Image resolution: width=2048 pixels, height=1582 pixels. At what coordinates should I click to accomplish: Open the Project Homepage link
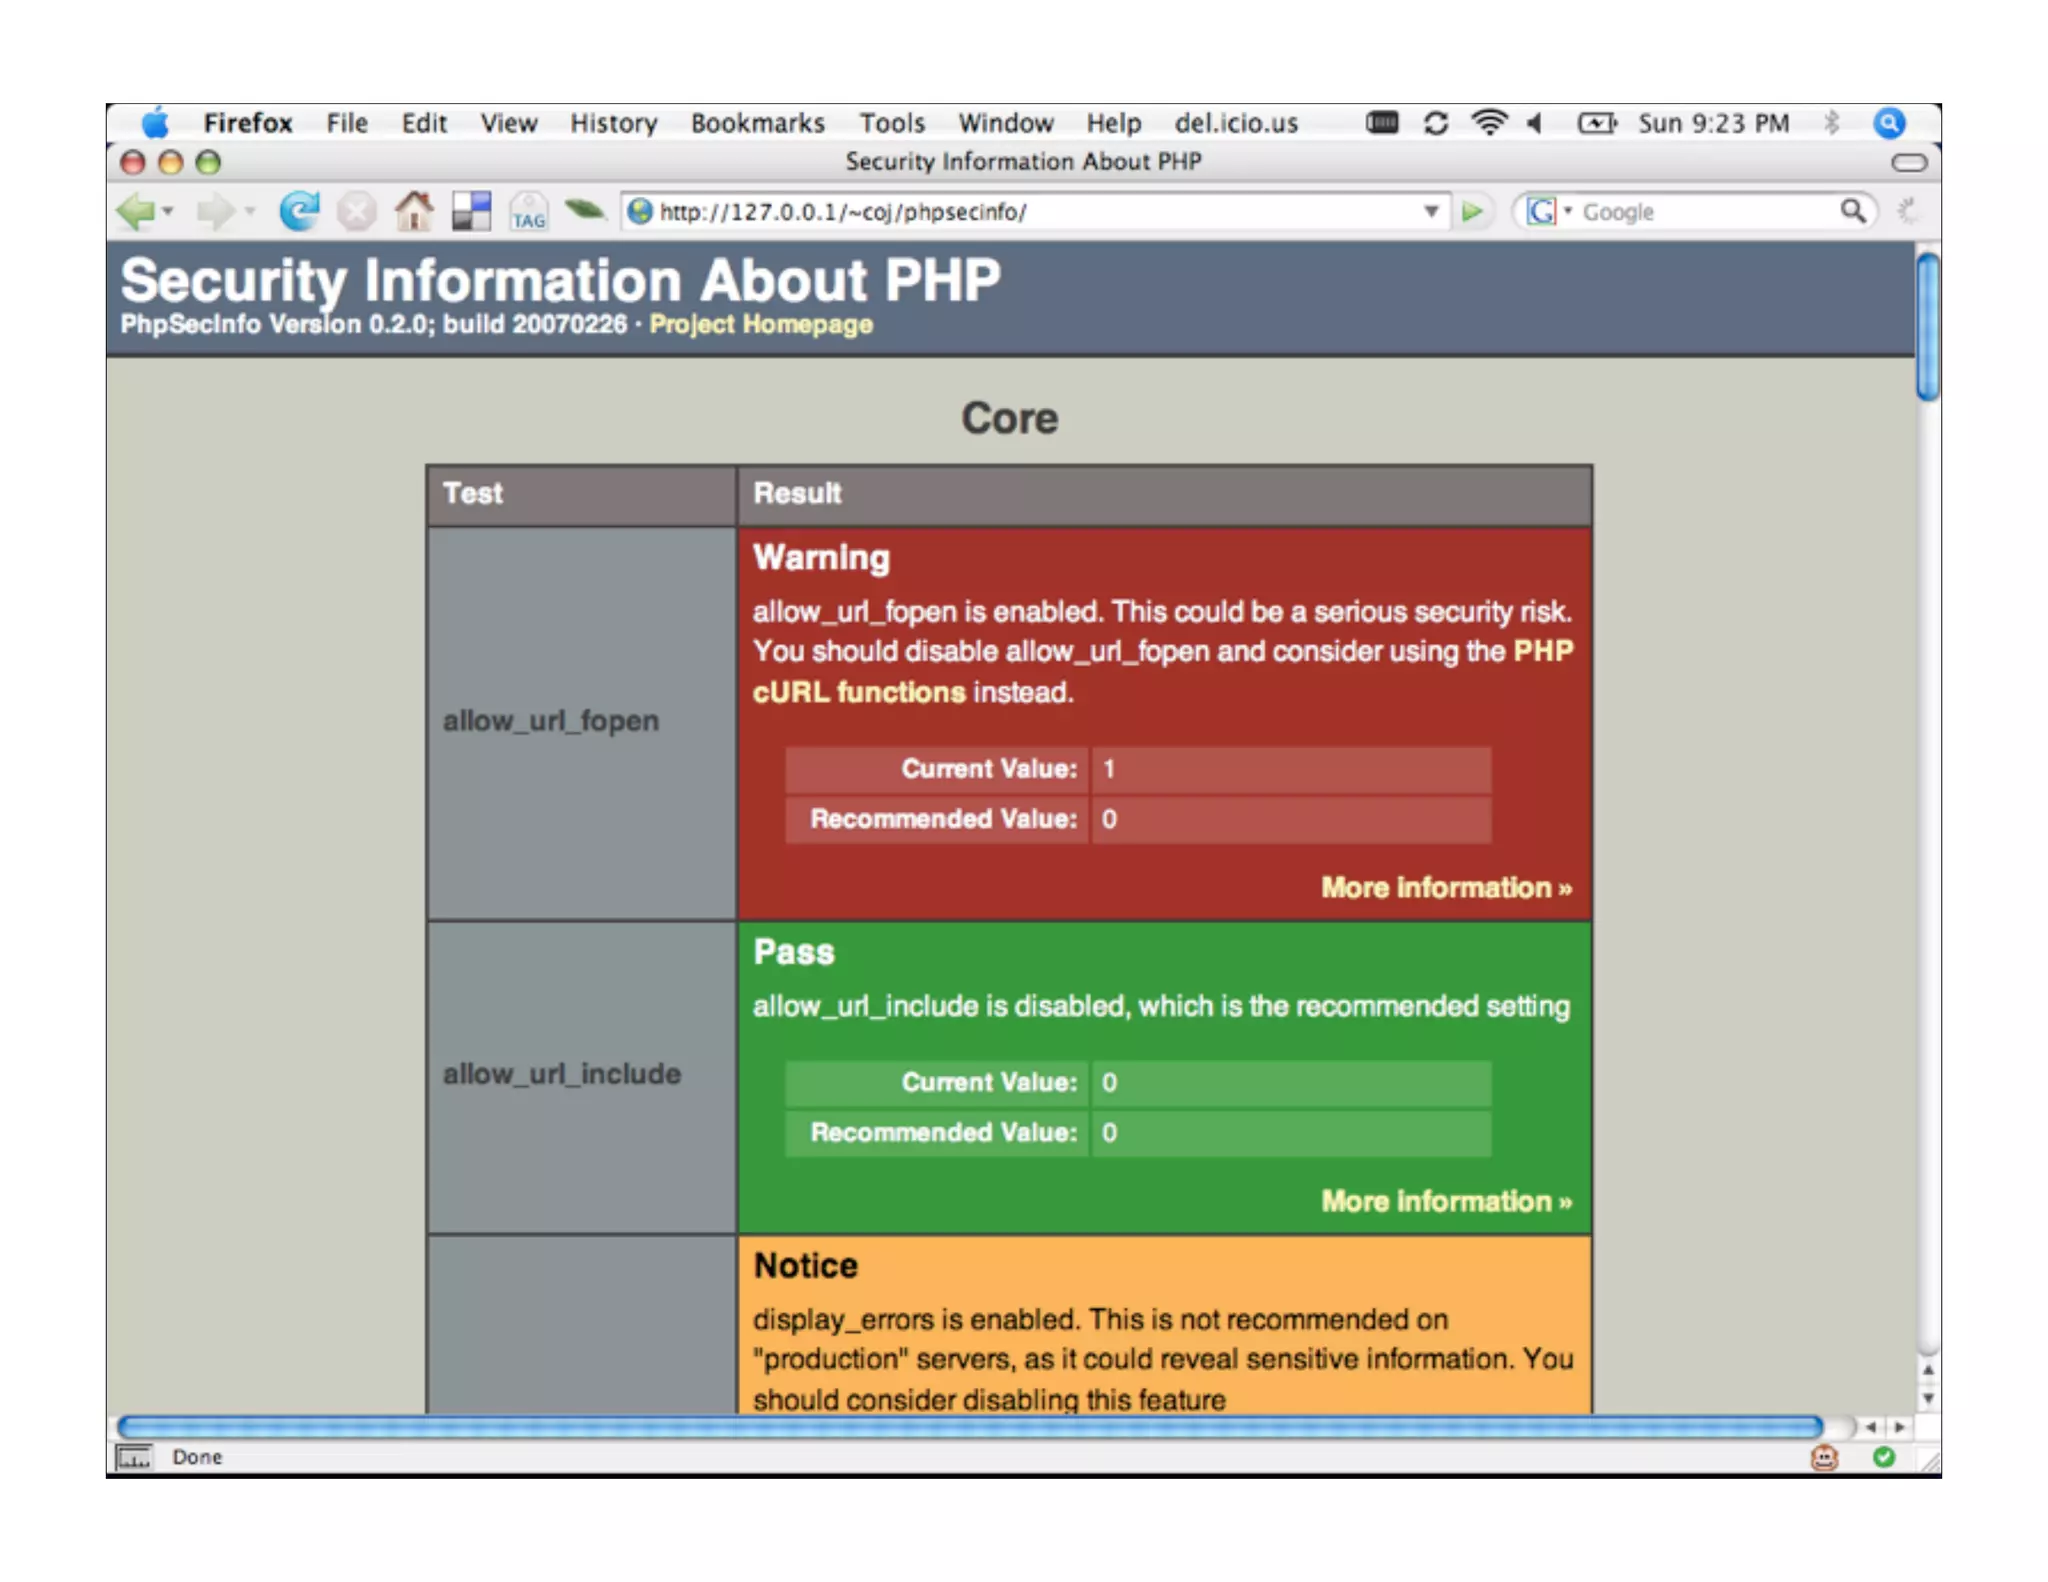pyautogui.click(x=760, y=325)
